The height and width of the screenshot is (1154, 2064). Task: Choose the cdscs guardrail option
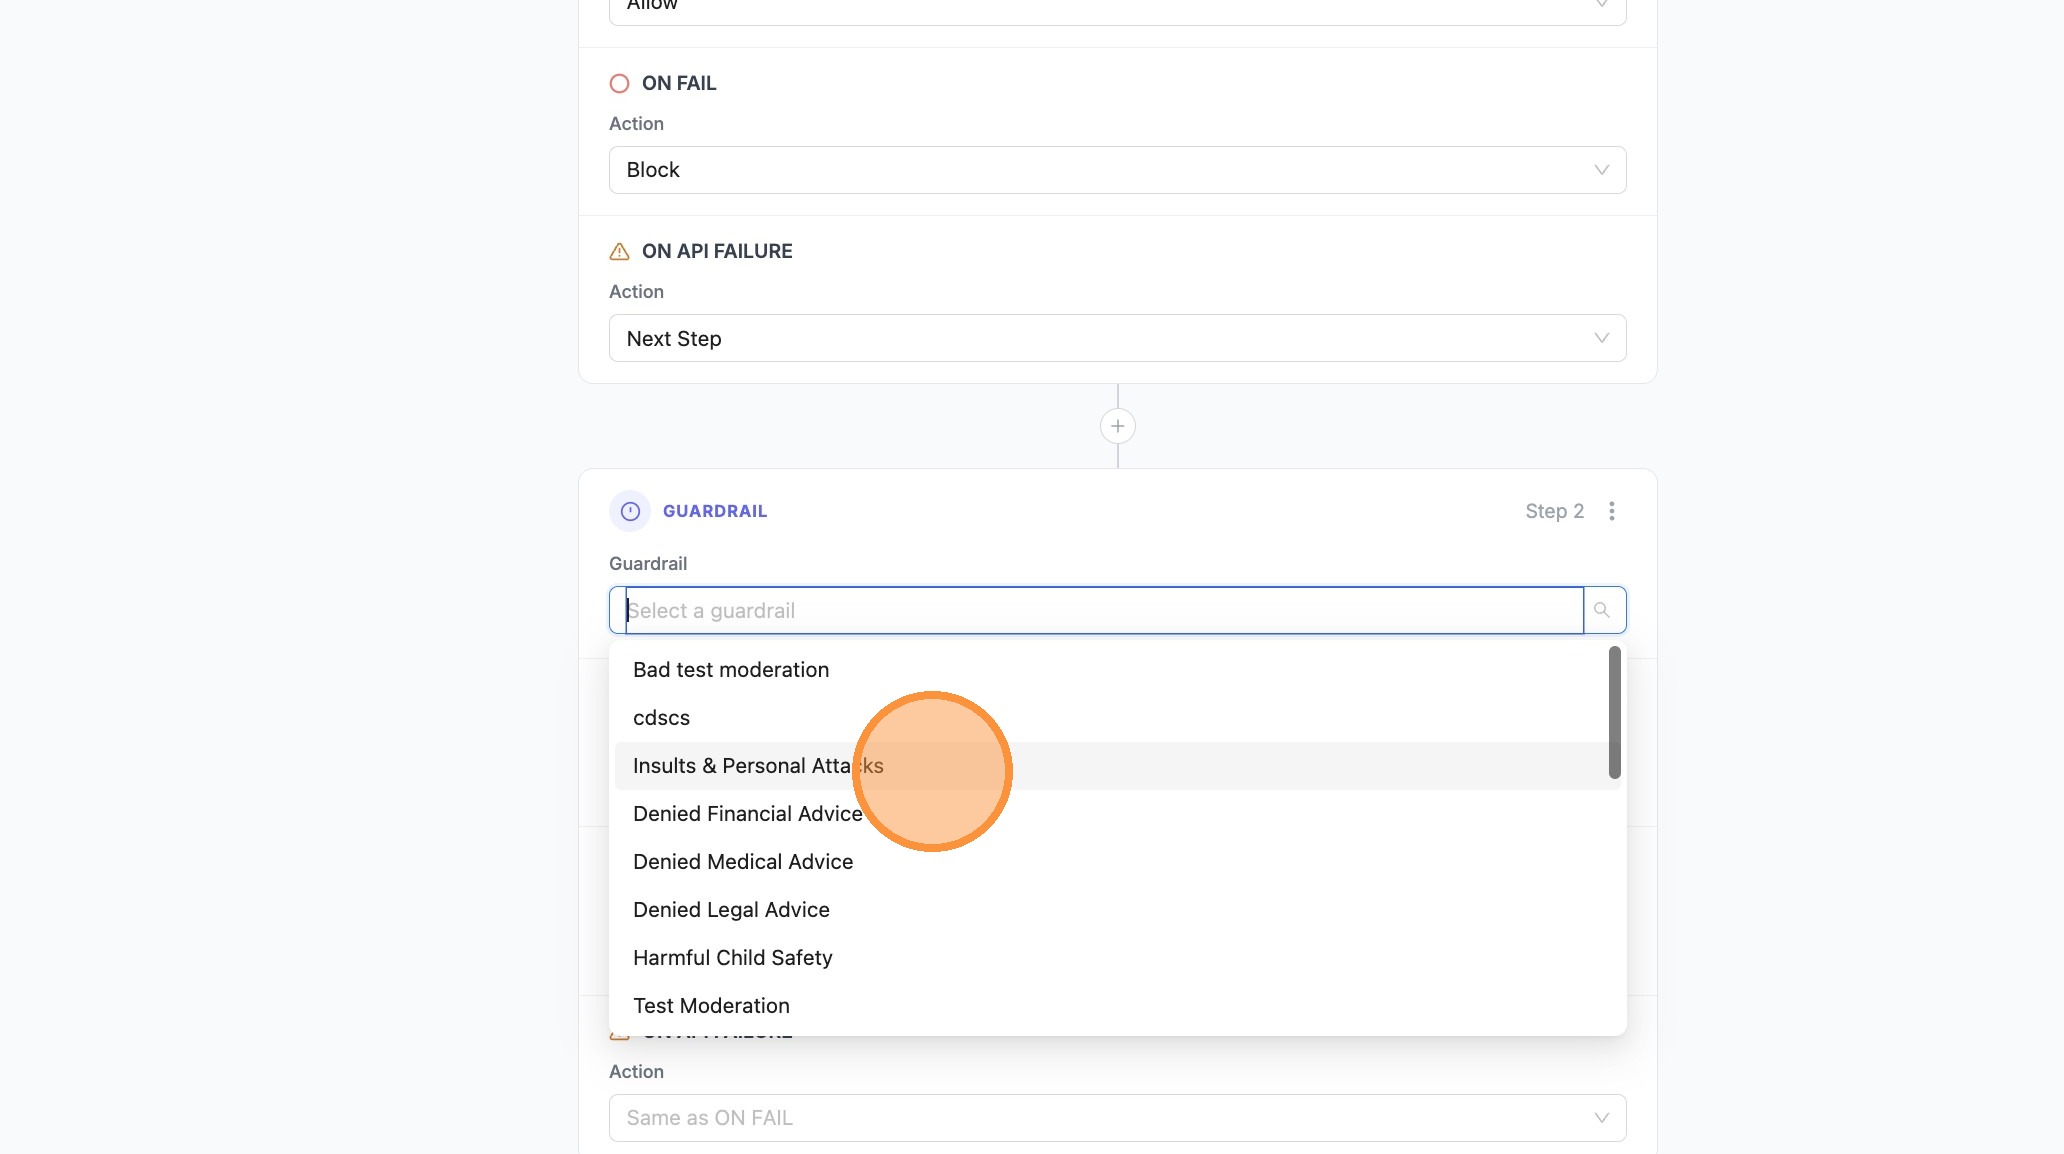(661, 718)
